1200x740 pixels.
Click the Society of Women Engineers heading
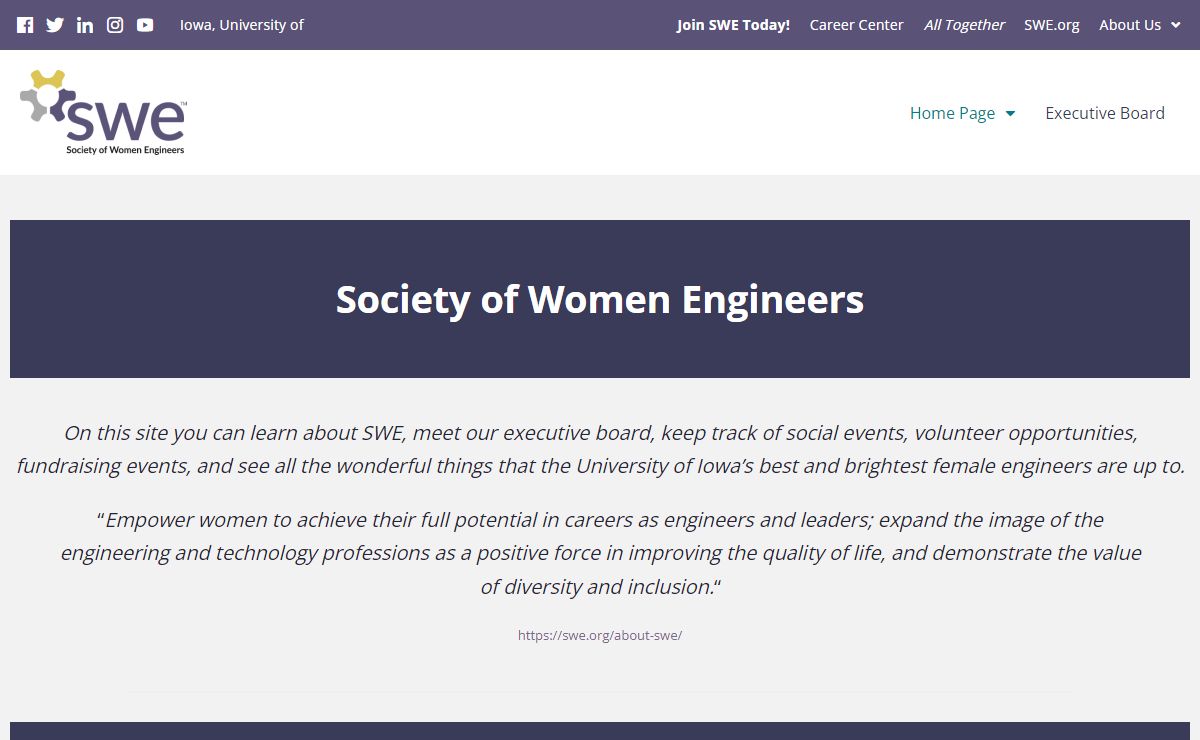600,299
